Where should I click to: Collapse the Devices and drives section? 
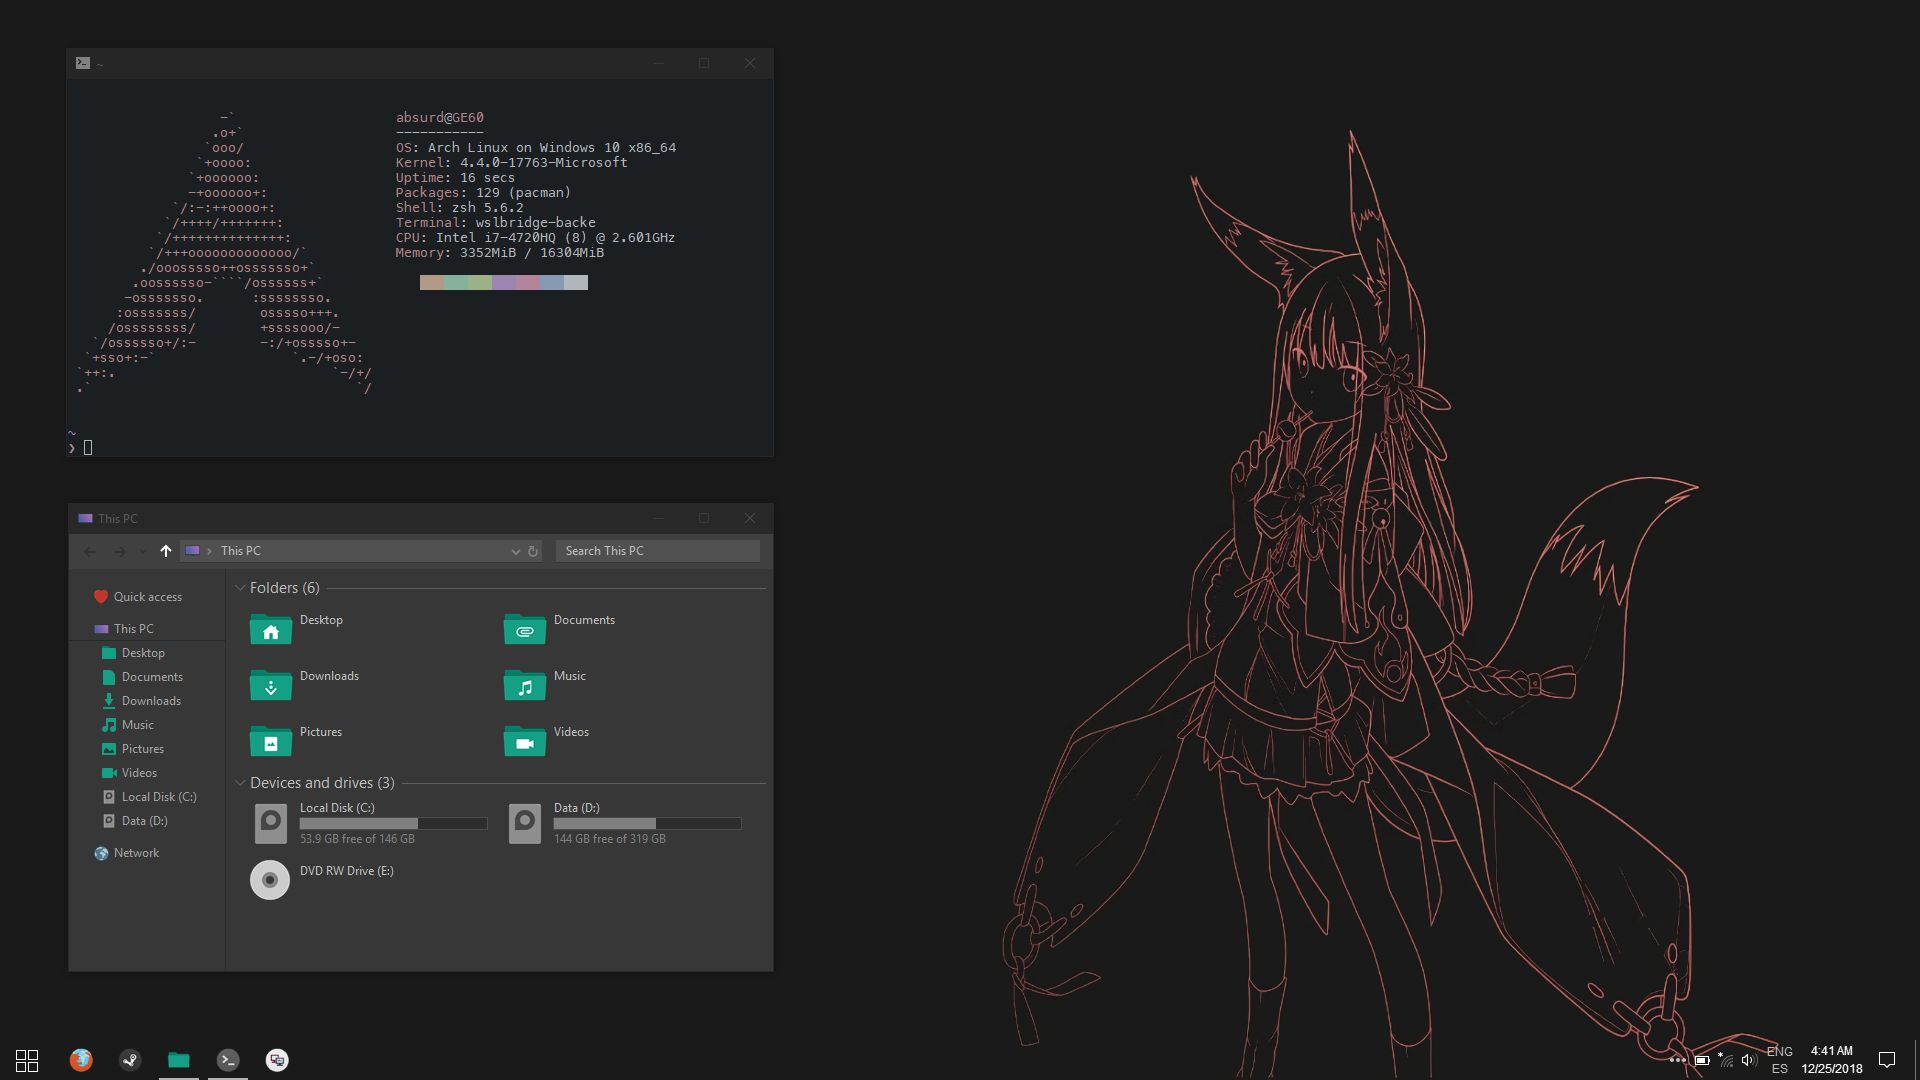240,783
